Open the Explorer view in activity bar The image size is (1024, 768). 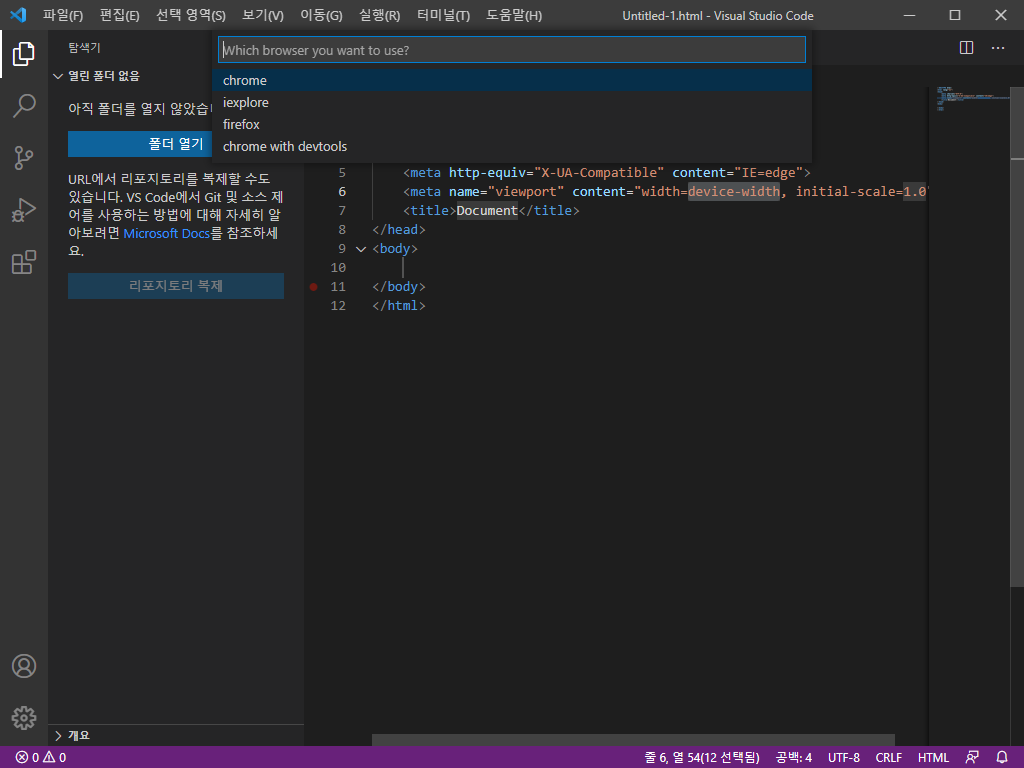click(x=24, y=54)
